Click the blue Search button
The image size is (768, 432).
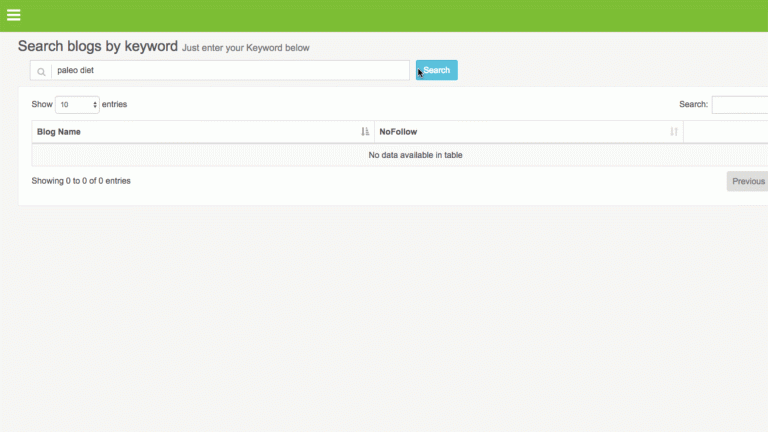(437, 70)
